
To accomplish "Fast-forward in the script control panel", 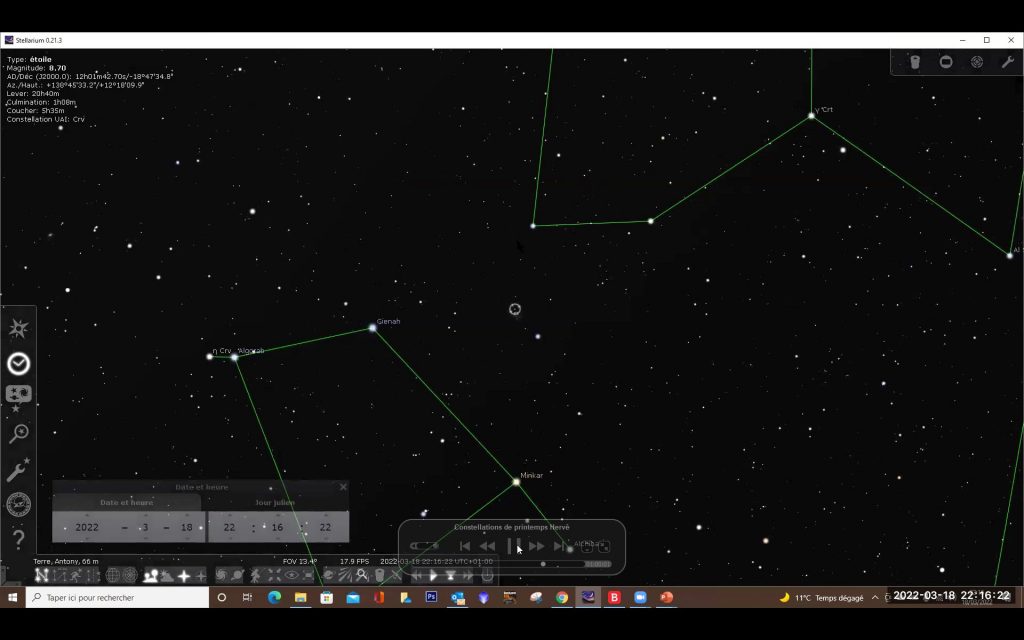I will point(537,546).
